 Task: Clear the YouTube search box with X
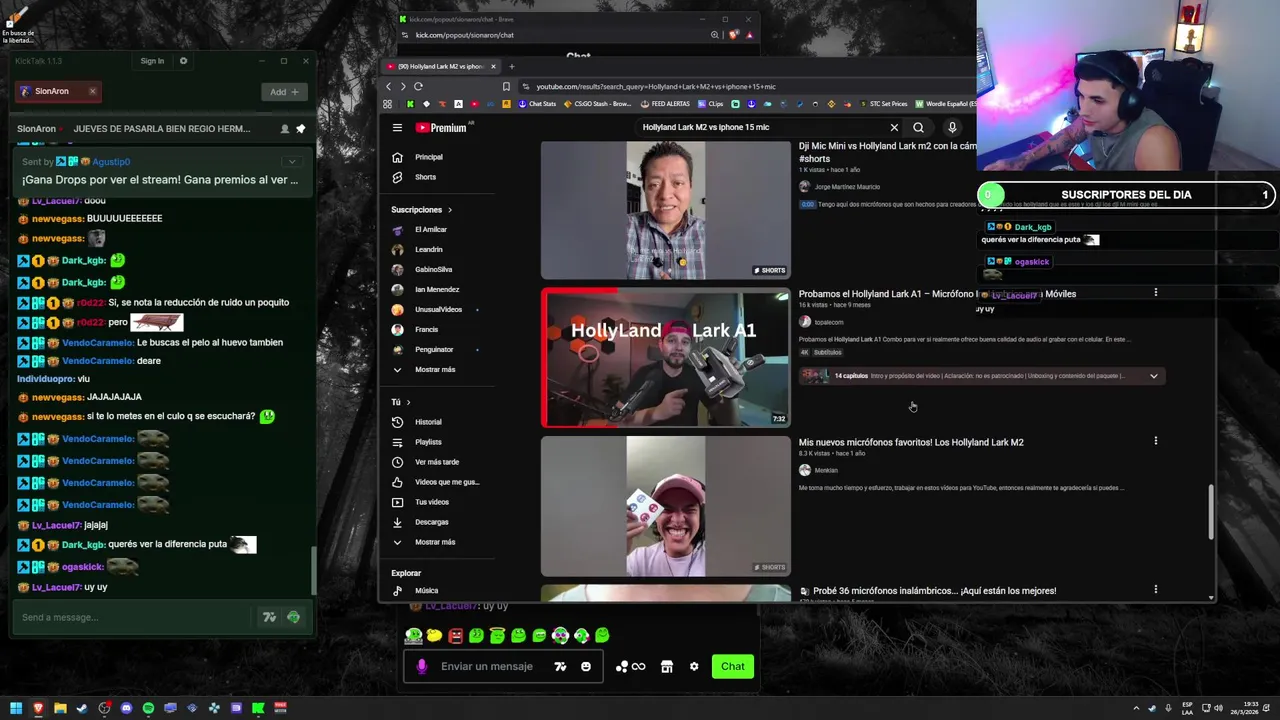click(894, 128)
